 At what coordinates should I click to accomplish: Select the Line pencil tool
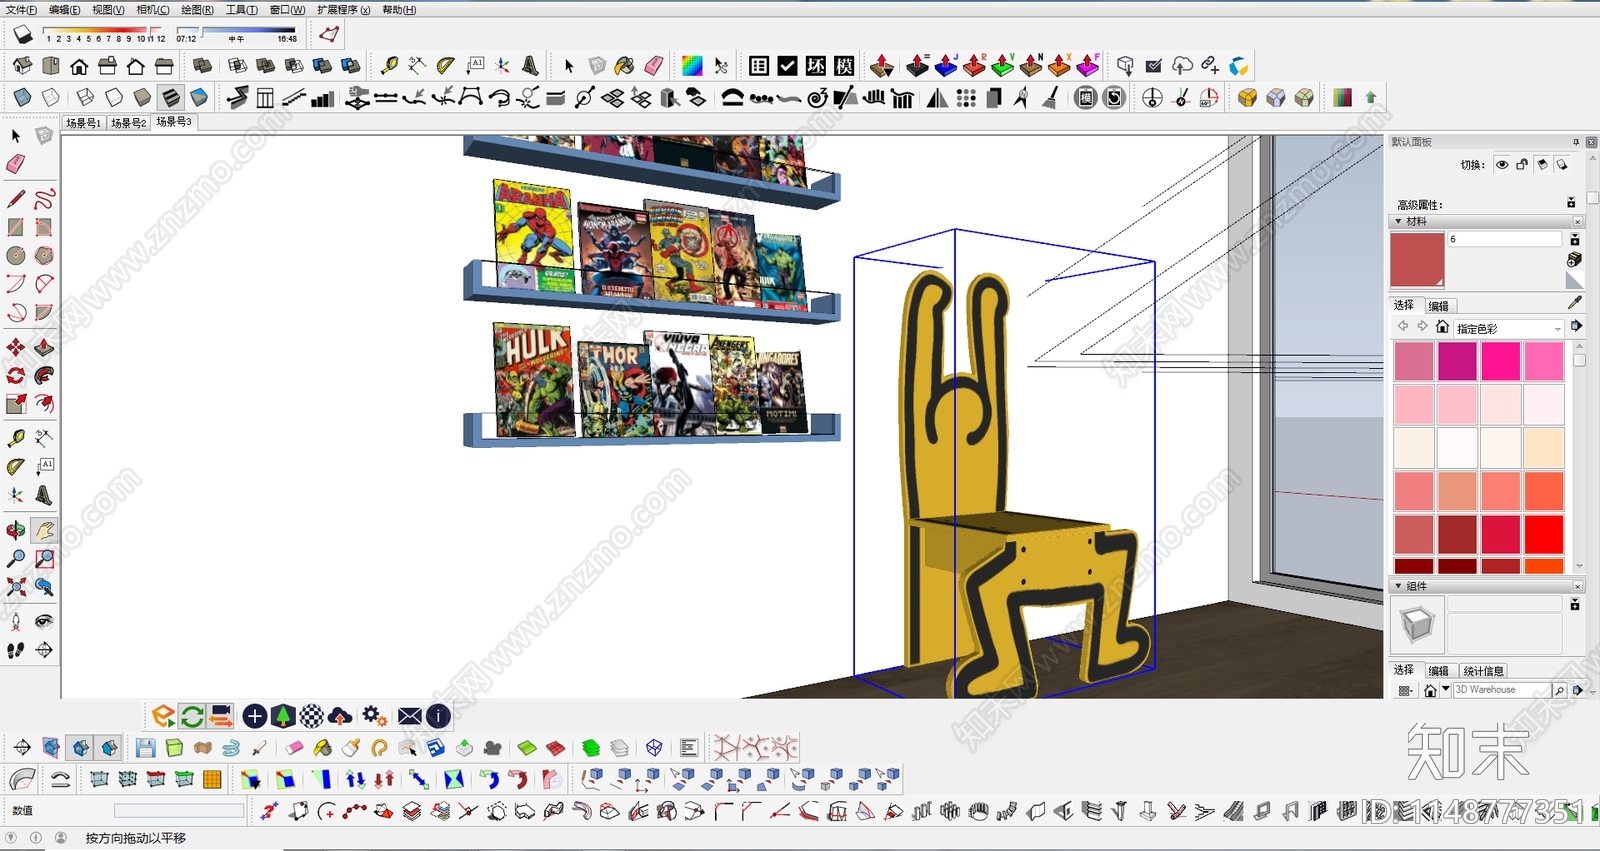(x=16, y=199)
